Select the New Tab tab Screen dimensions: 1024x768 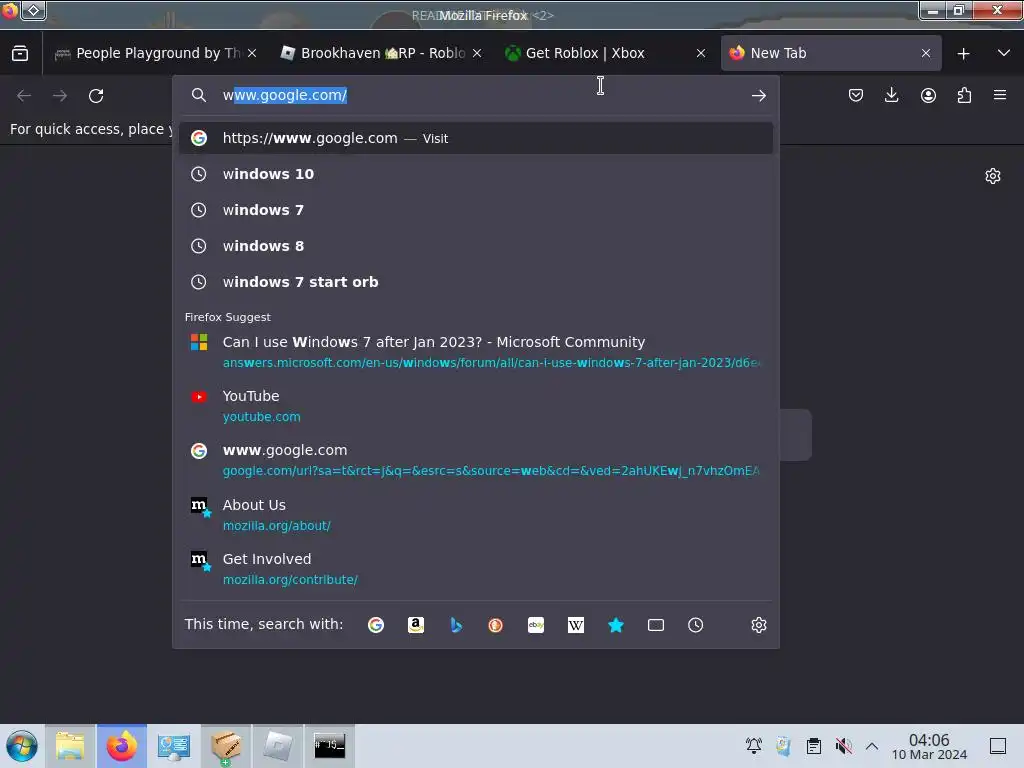tap(831, 53)
